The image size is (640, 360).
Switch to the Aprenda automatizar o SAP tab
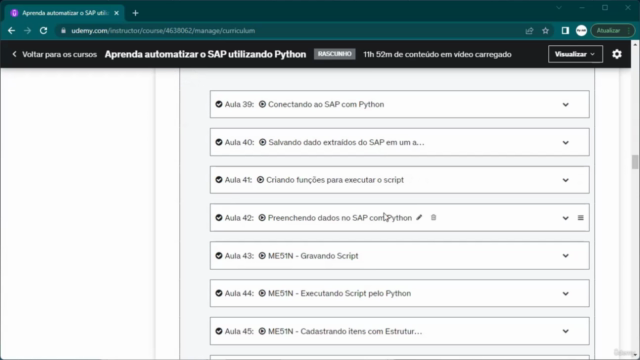click(x=64, y=13)
